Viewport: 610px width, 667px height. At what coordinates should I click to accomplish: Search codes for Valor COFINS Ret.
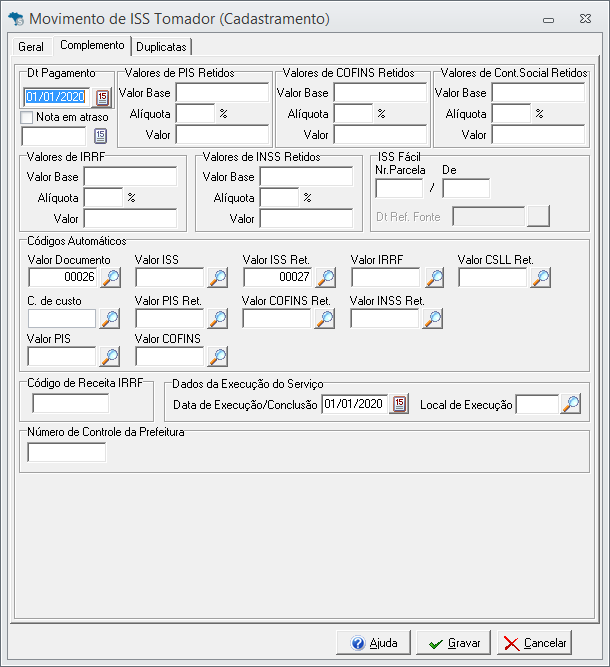[x=325, y=319]
